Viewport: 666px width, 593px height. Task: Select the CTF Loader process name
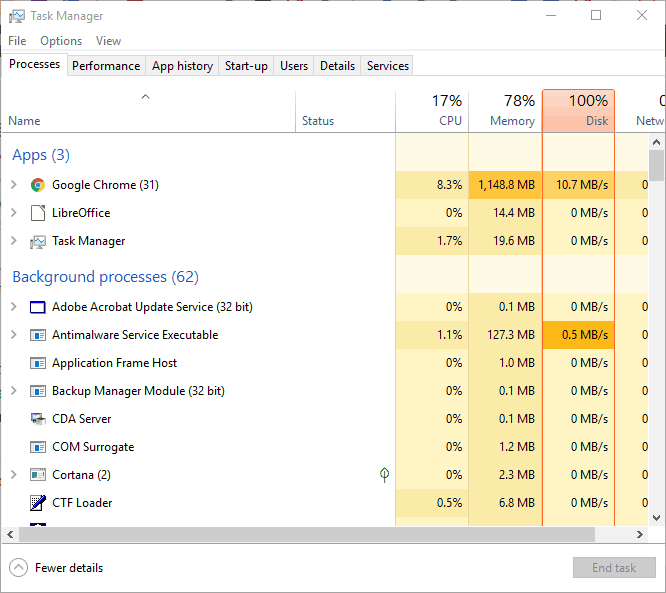point(82,503)
